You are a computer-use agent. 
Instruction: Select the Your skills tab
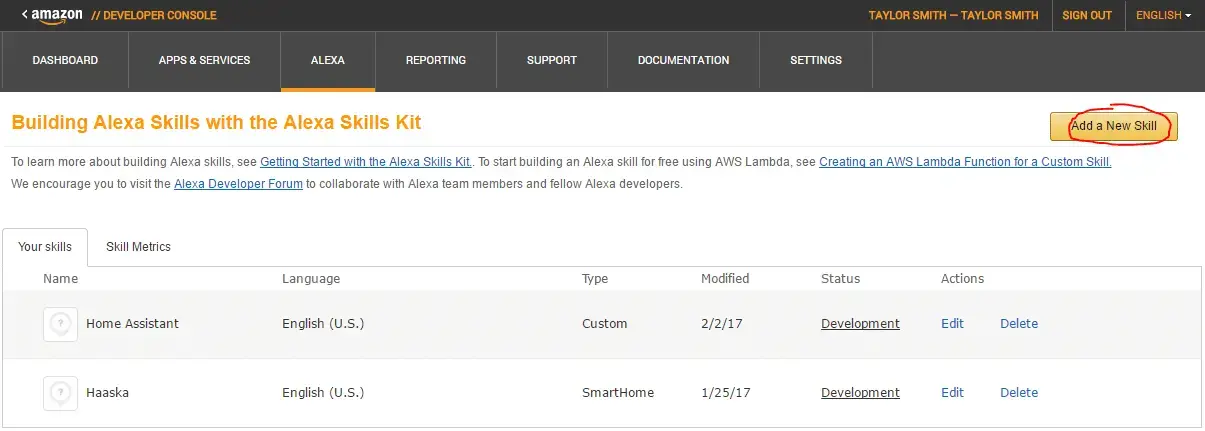point(45,247)
